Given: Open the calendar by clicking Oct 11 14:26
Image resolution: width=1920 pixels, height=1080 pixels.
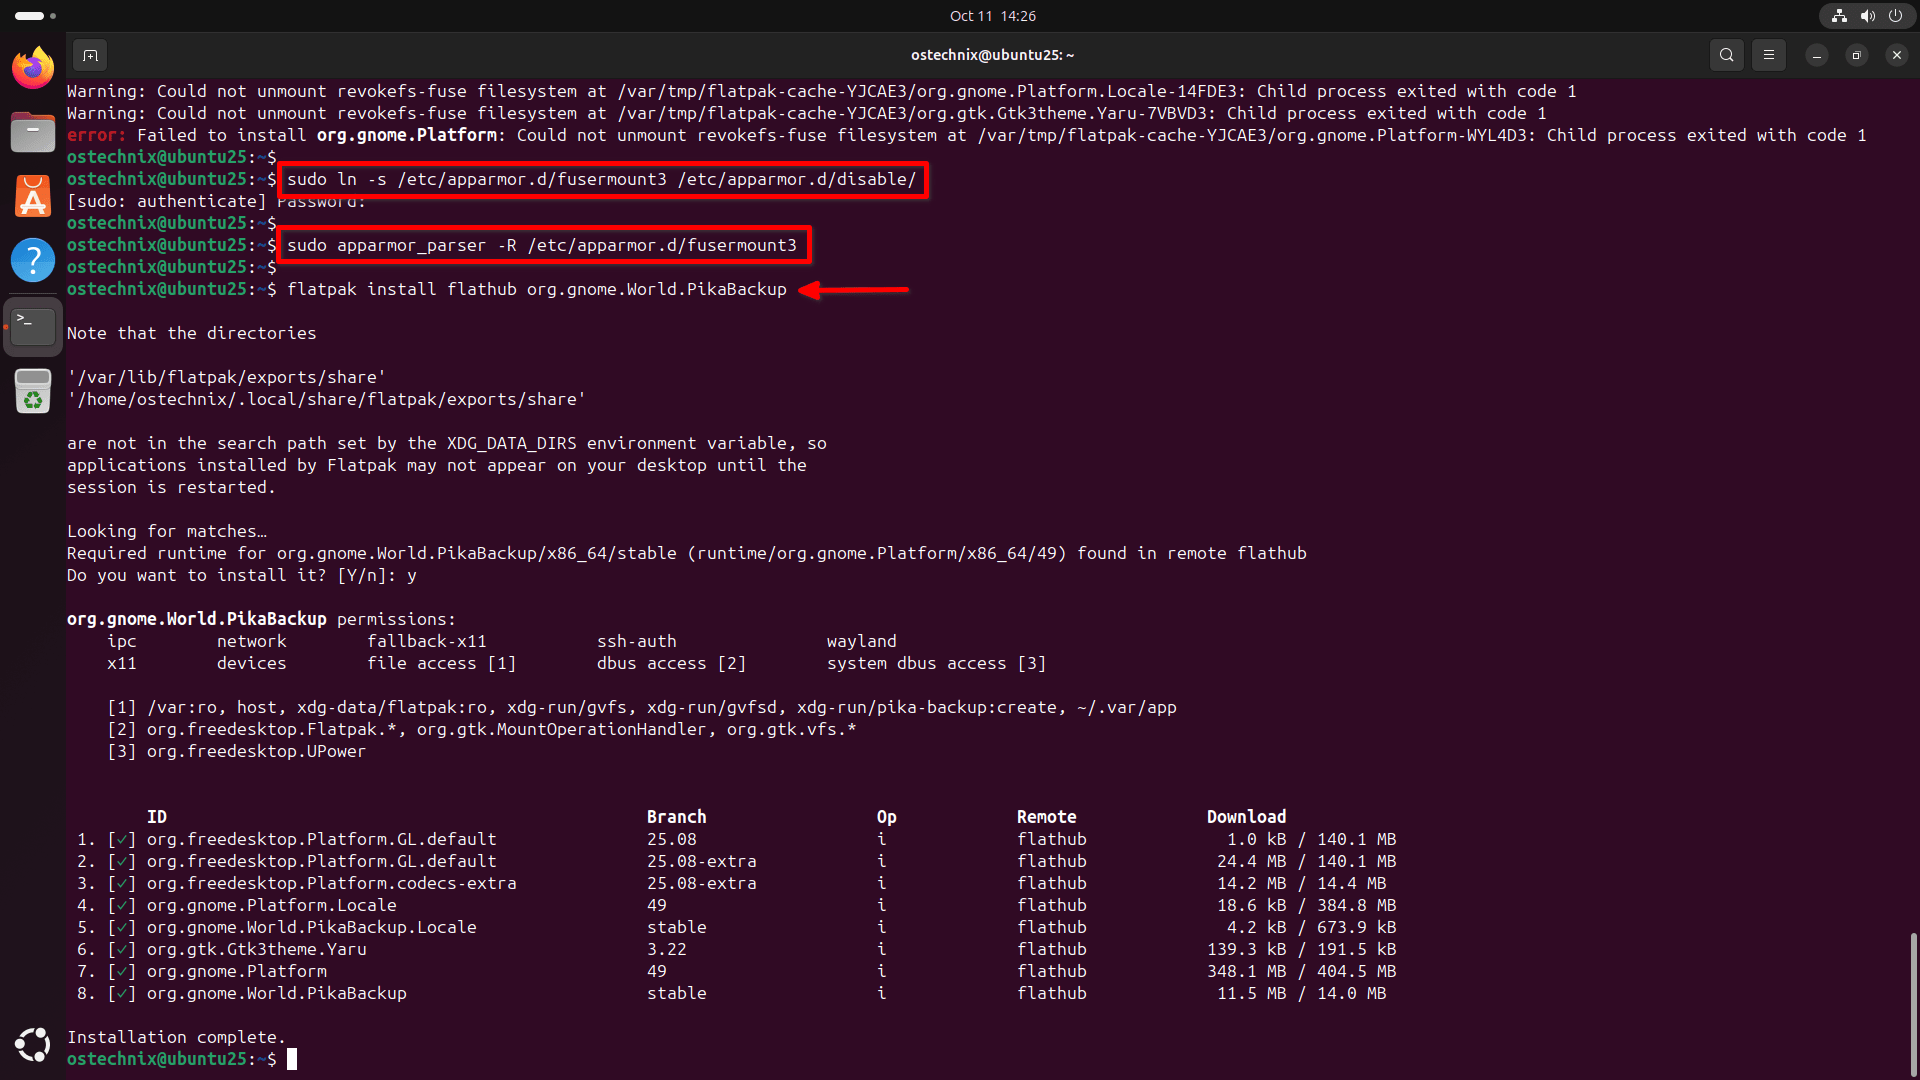Looking at the screenshot, I should 992,16.
